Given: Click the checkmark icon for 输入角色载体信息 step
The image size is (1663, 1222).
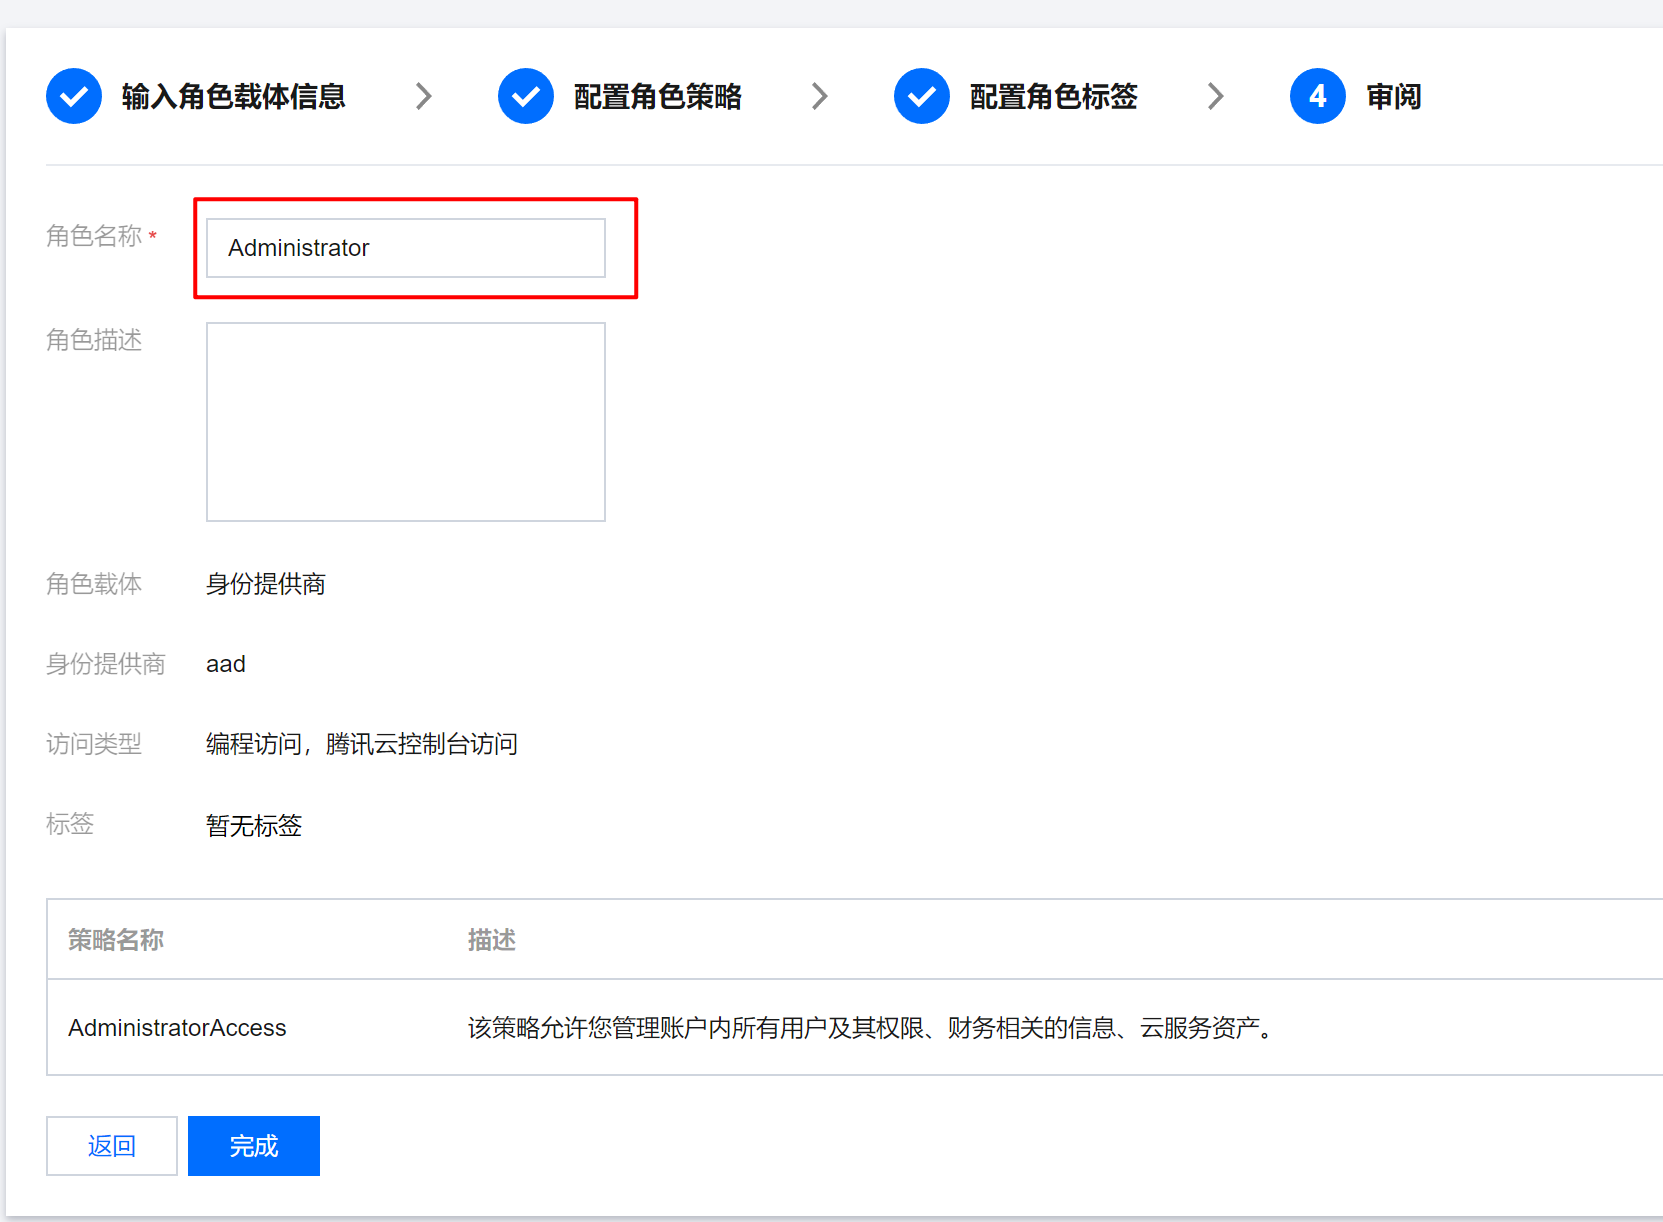Looking at the screenshot, I should pos(74,96).
